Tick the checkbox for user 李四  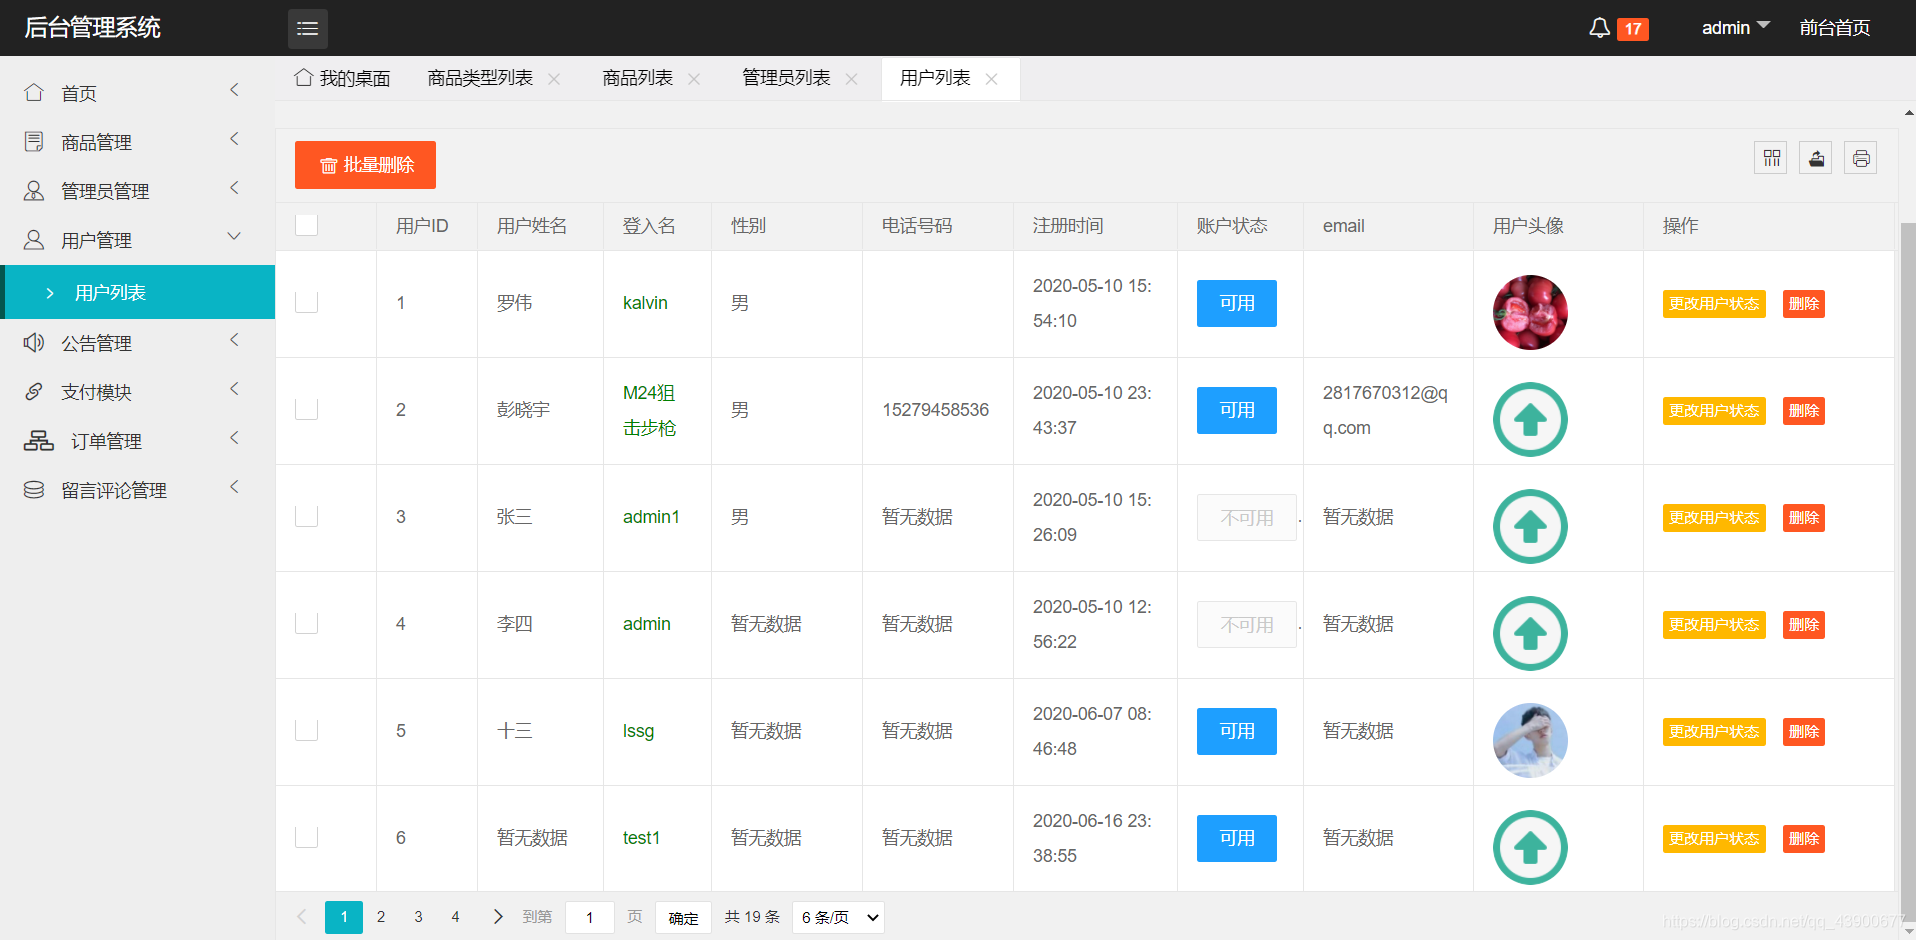(307, 623)
